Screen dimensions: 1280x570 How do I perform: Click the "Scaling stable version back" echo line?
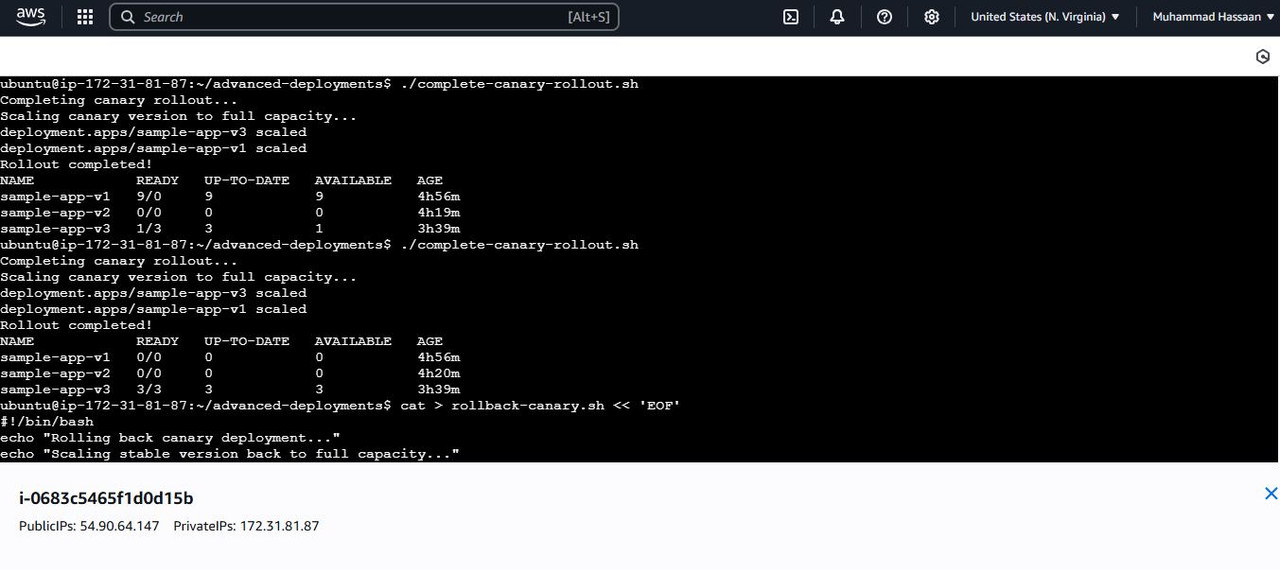tap(230, 453)
